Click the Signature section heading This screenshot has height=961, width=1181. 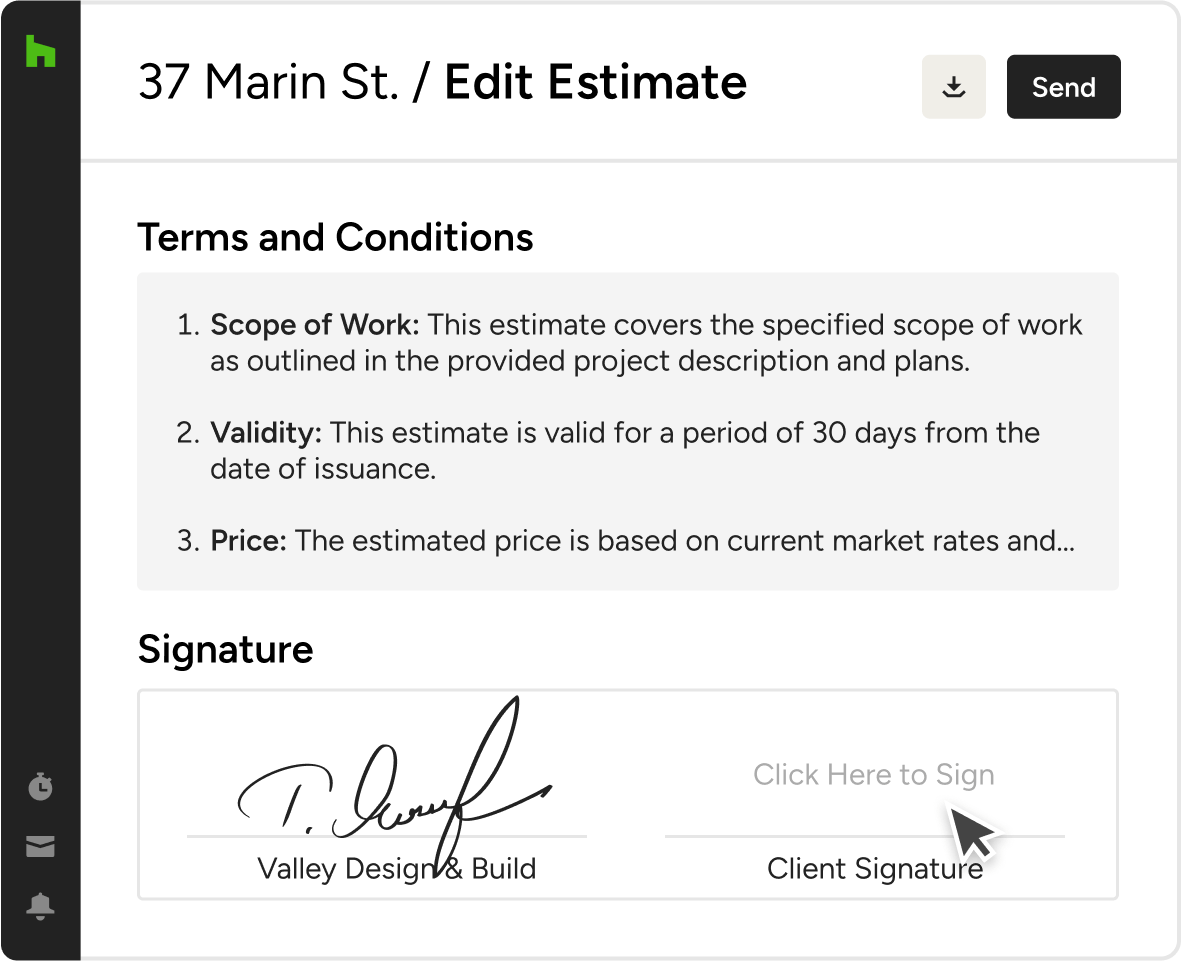coord(225,649)
